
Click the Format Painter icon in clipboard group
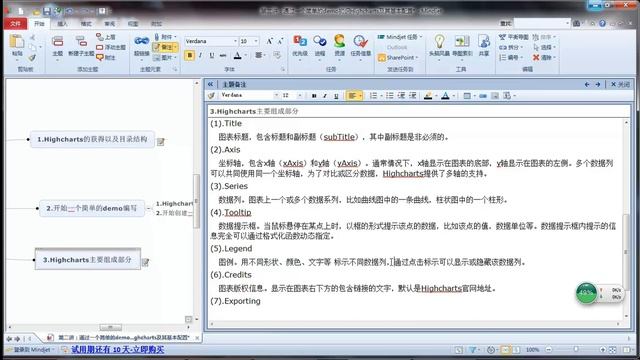pyautogui.click(x=32, y=58)
